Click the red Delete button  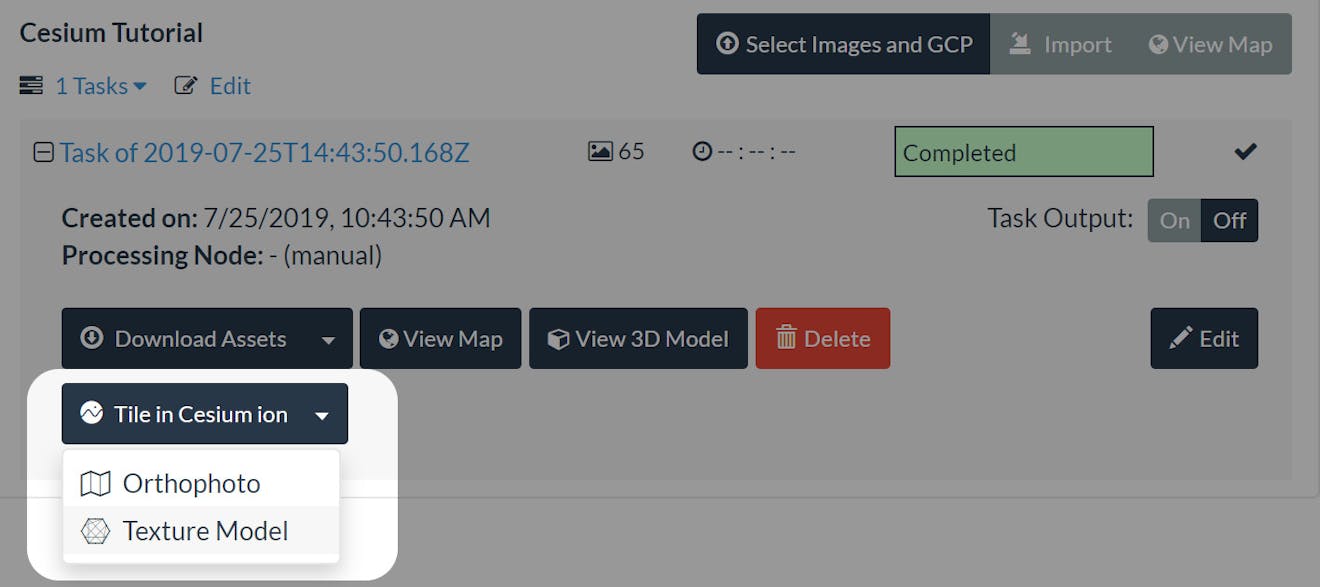coord(823,339)
